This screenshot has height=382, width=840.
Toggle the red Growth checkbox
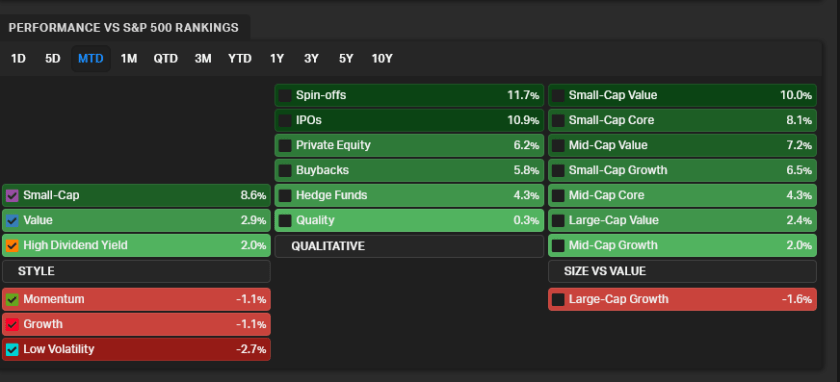click(x=12, y=325)
